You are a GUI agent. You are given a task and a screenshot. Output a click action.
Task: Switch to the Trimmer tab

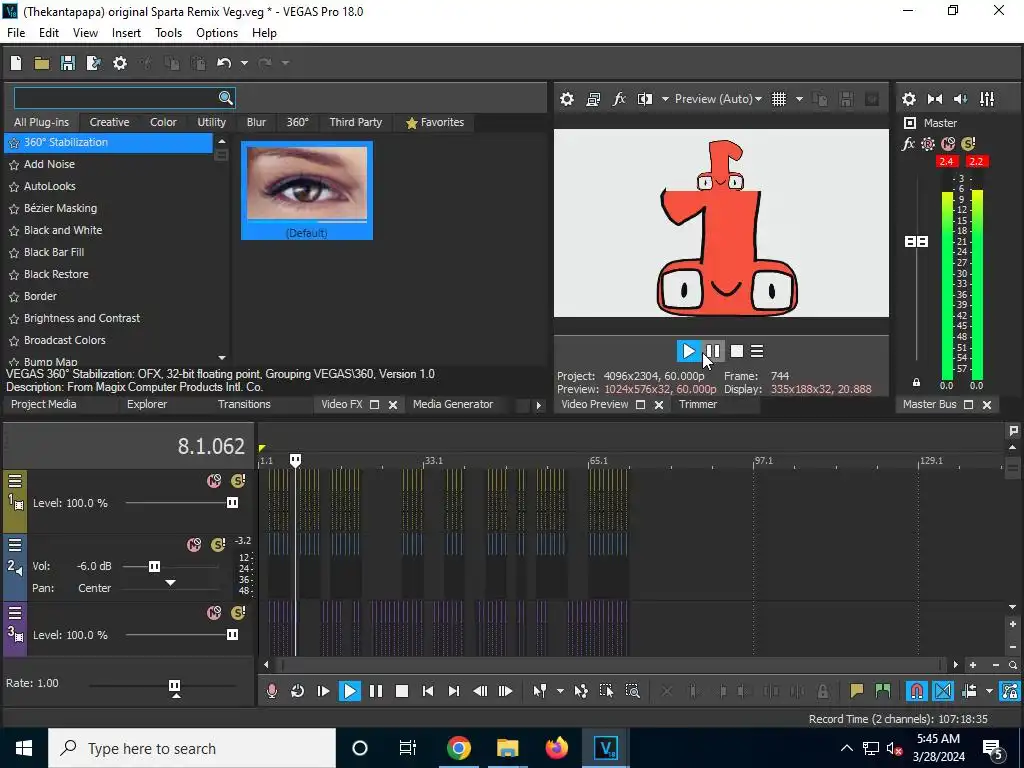[697, 404]
